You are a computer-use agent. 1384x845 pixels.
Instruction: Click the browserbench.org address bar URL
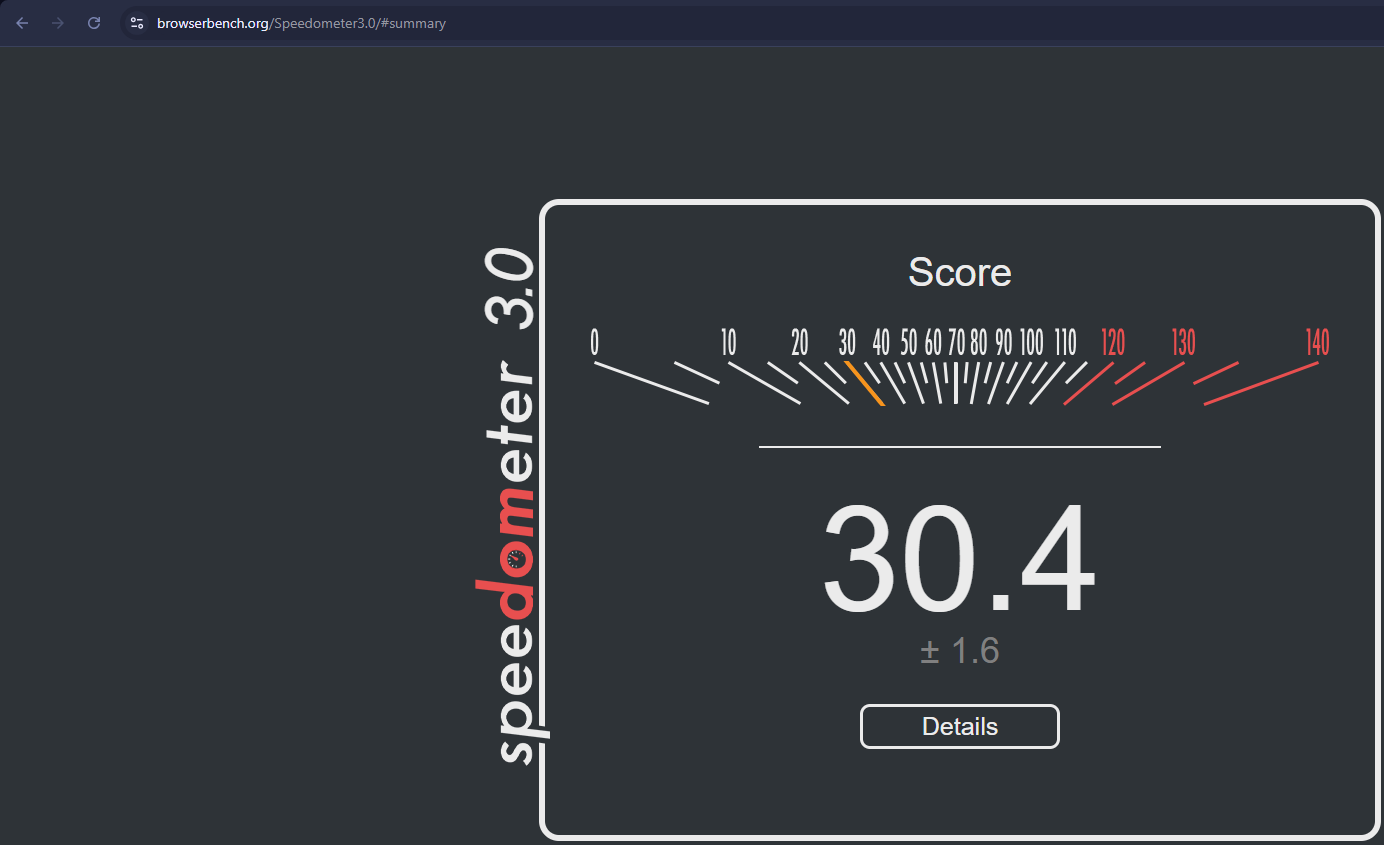coord(301,23)
